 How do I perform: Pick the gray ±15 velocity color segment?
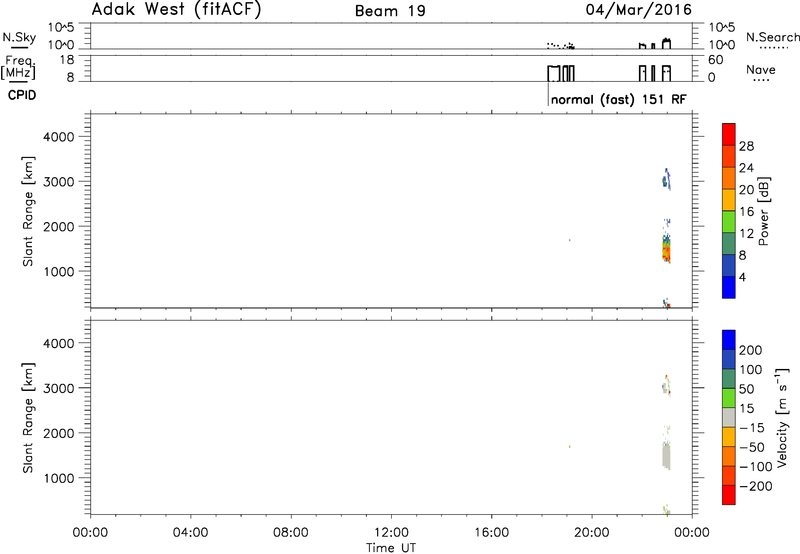tap(729, 417)
